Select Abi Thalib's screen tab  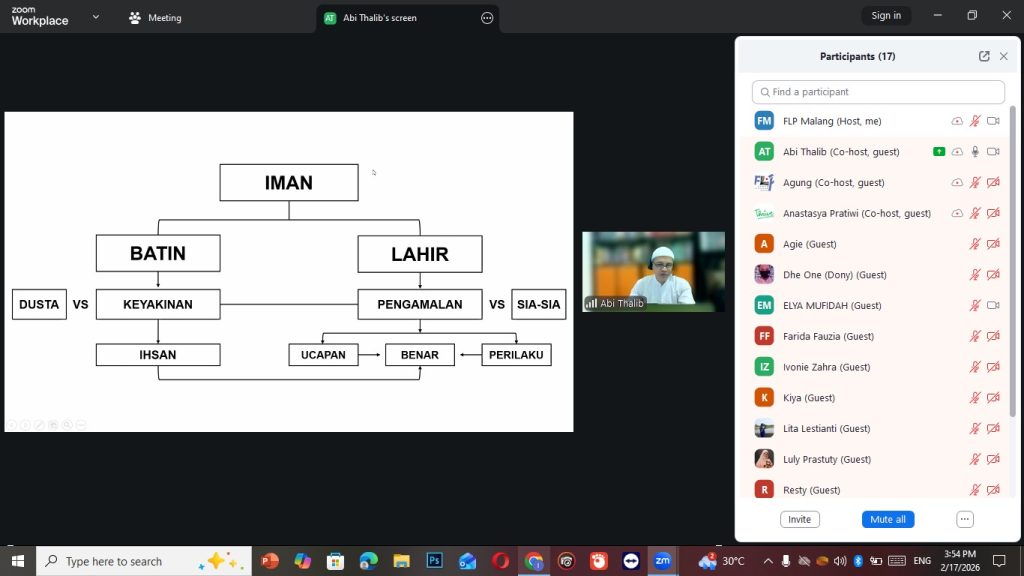pyautogui.click(x=379, y=18)
